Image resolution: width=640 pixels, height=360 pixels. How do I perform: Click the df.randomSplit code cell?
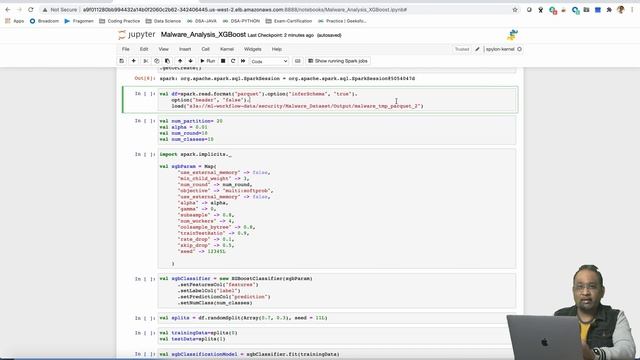point(337,318)
